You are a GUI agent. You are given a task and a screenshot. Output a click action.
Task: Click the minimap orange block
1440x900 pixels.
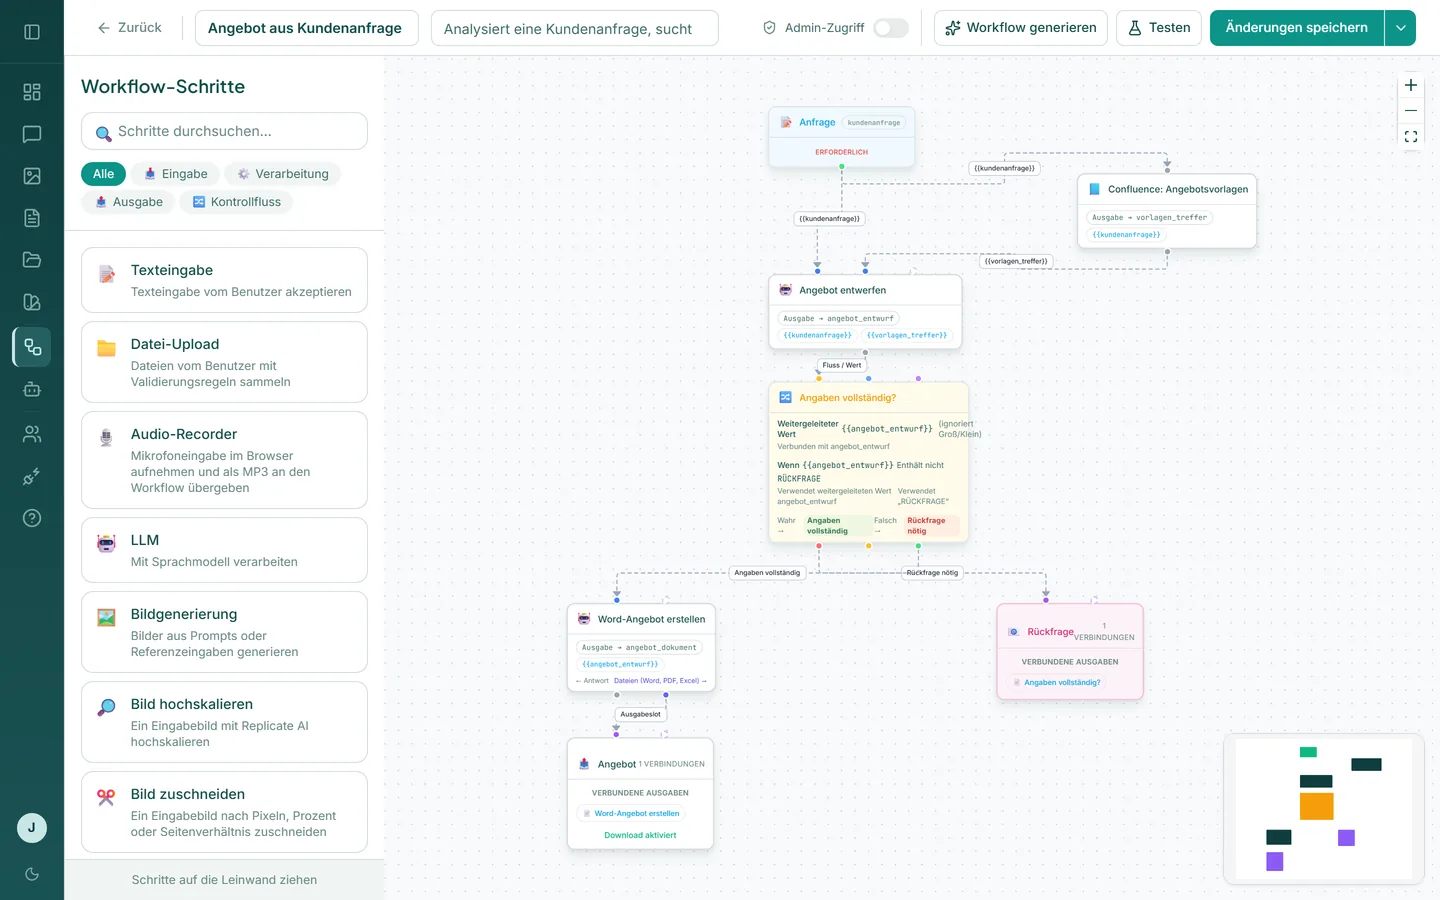[x=1316, y=806]
